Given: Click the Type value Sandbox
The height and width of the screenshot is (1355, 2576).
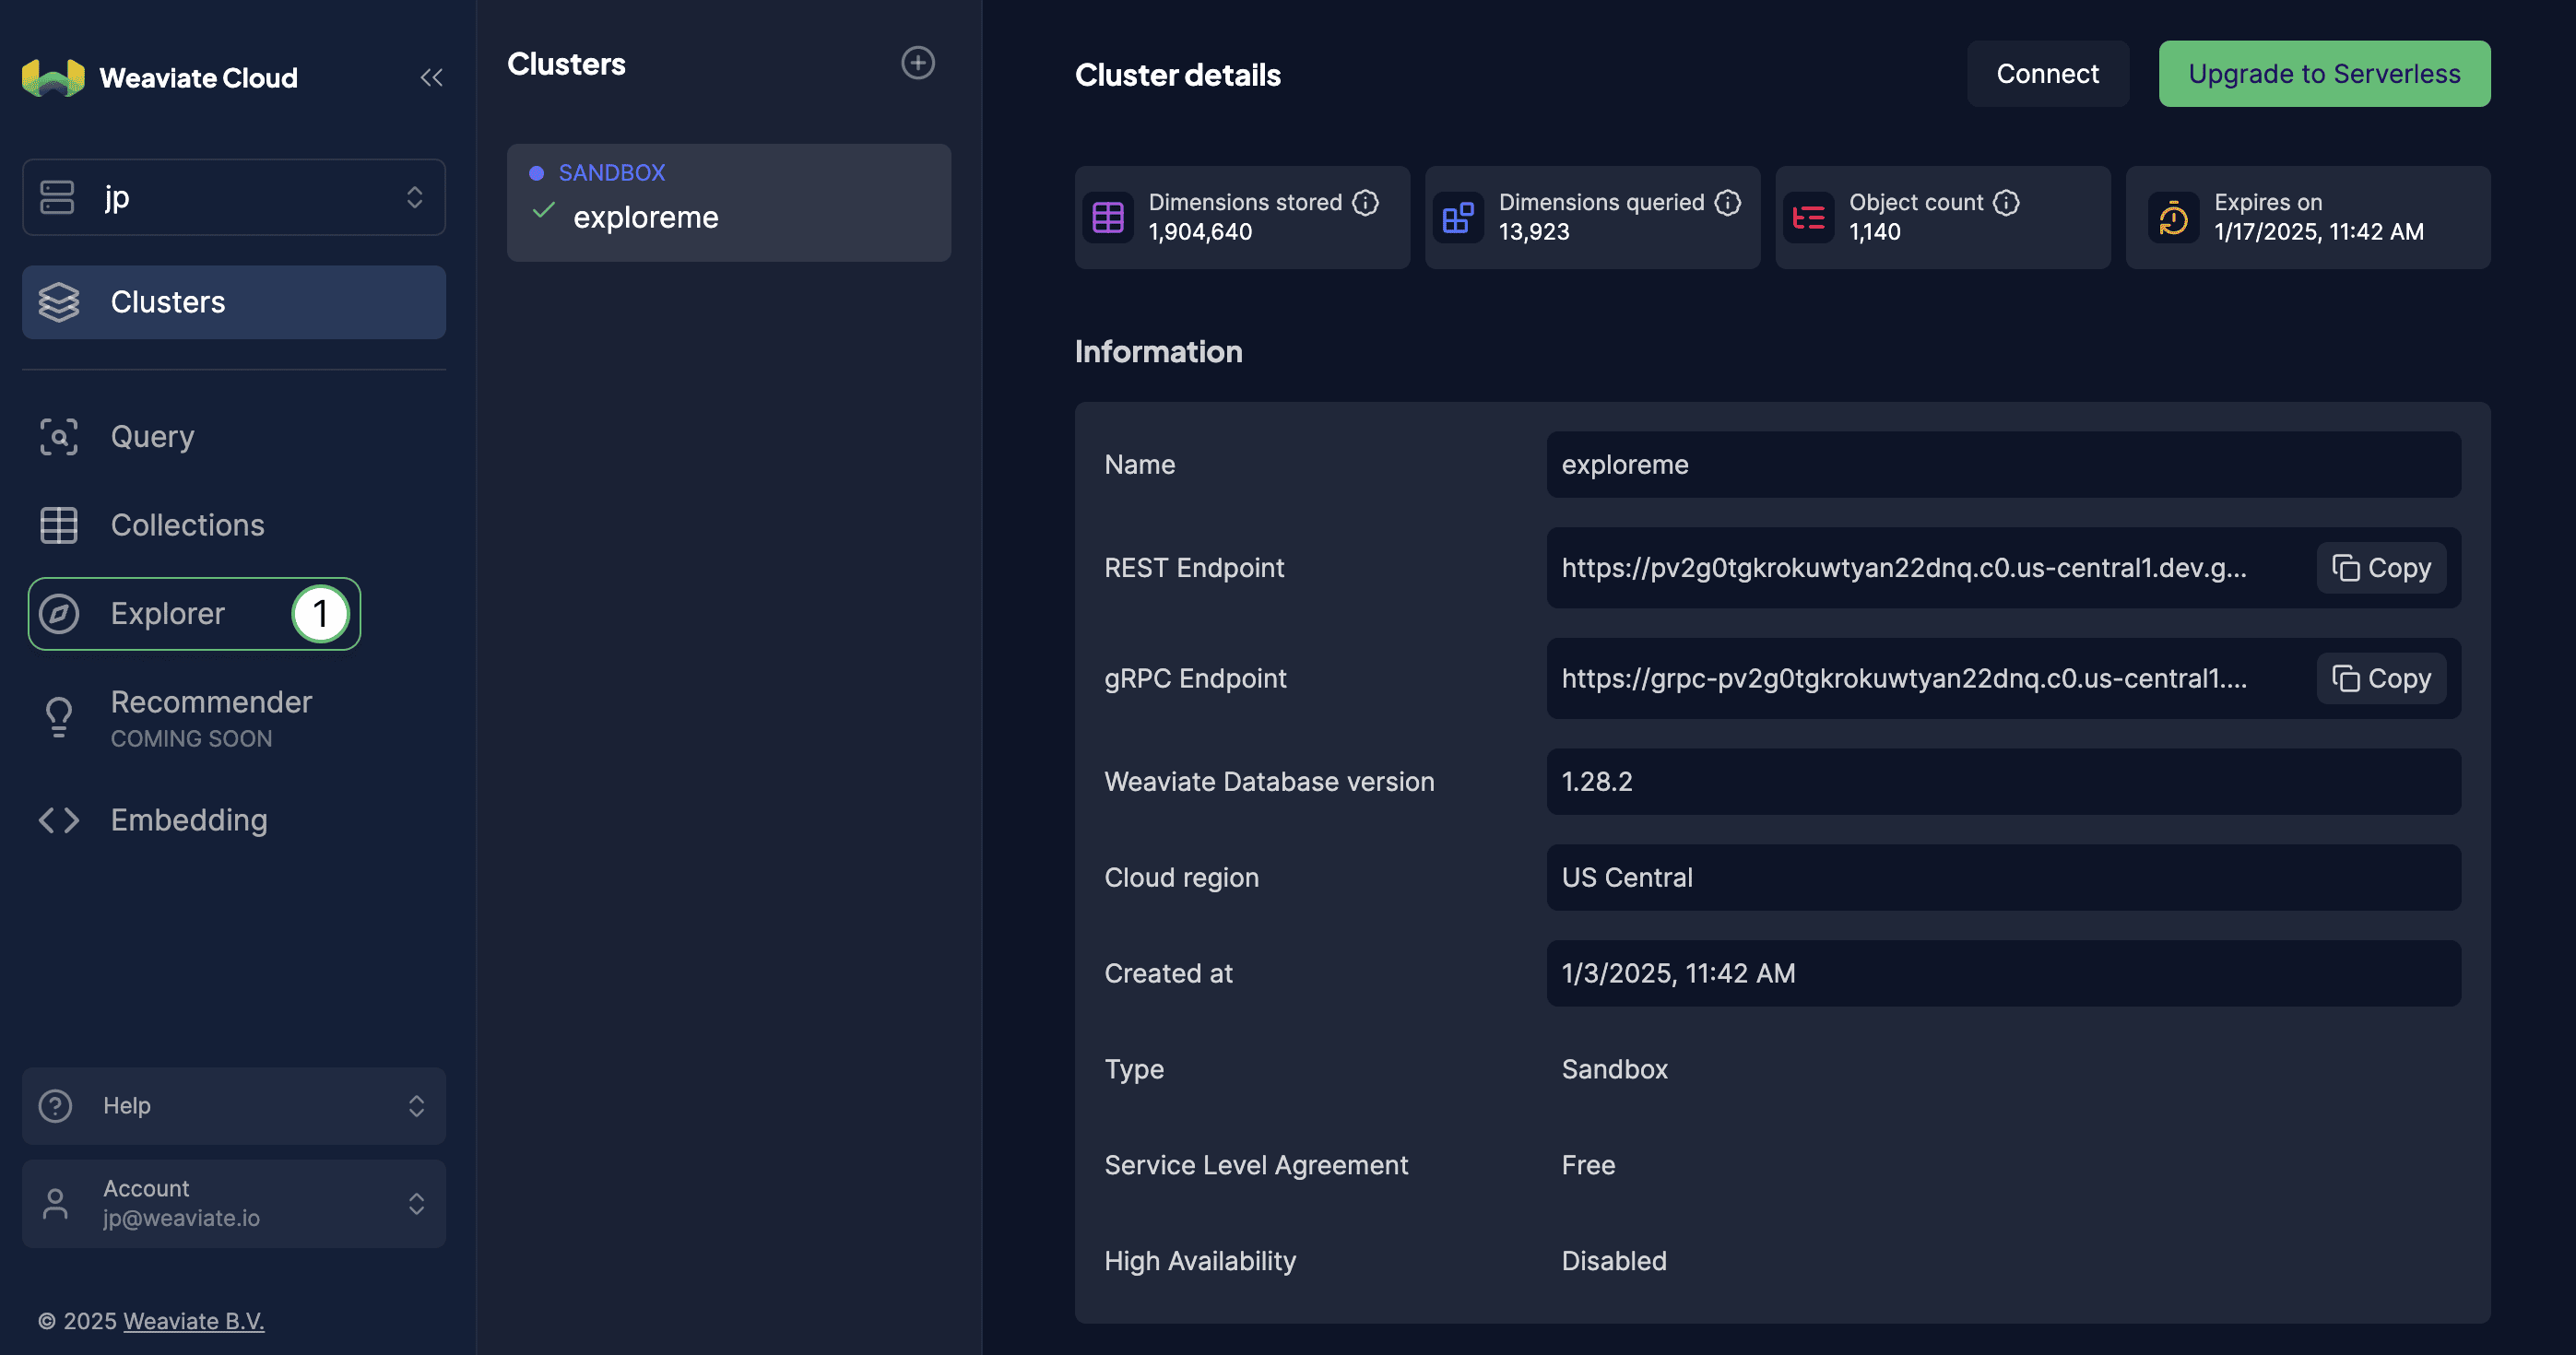Looking at the screenshot, I should [1614, 1069].
